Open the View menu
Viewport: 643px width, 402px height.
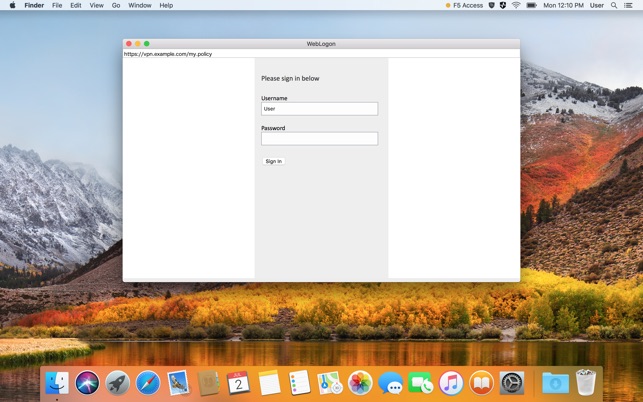(x=96, y=5)
